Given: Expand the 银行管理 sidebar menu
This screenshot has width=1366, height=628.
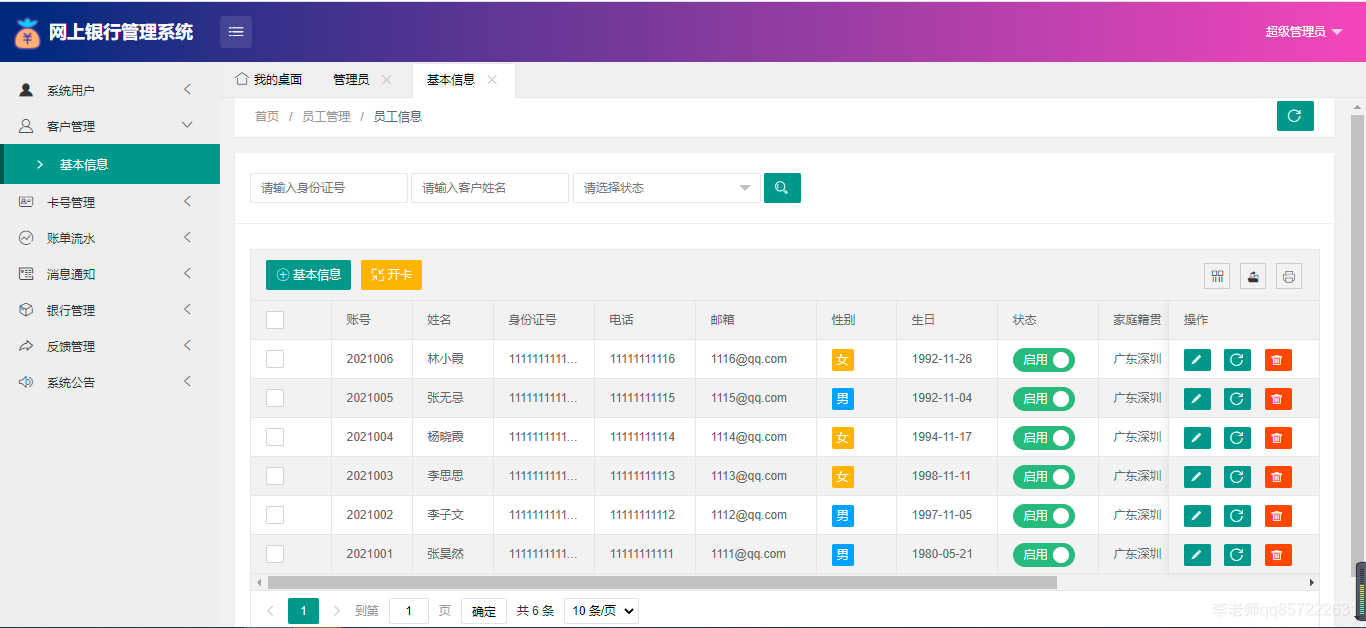Looking at the screenshot, I should pyautogui.click(x=110, y=310).
